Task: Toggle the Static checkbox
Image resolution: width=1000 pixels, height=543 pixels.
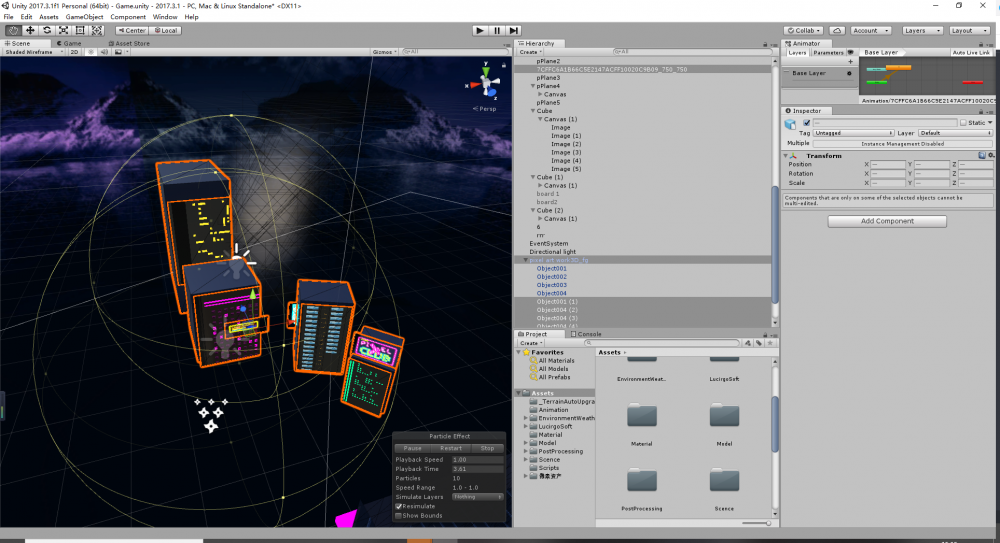Action: coord(963,123)
